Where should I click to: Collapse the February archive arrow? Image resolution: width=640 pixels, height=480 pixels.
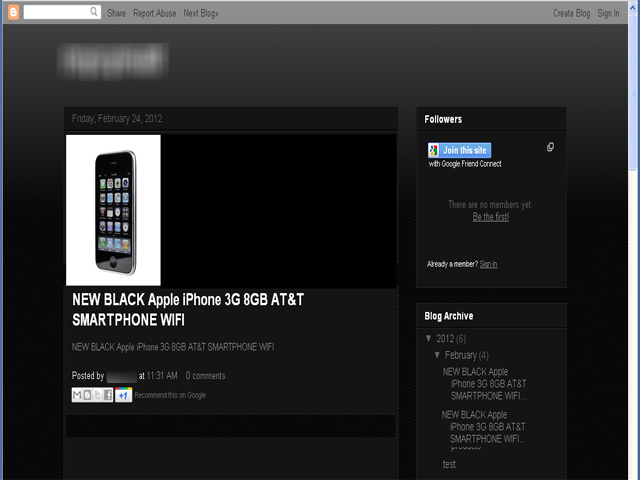437,355
